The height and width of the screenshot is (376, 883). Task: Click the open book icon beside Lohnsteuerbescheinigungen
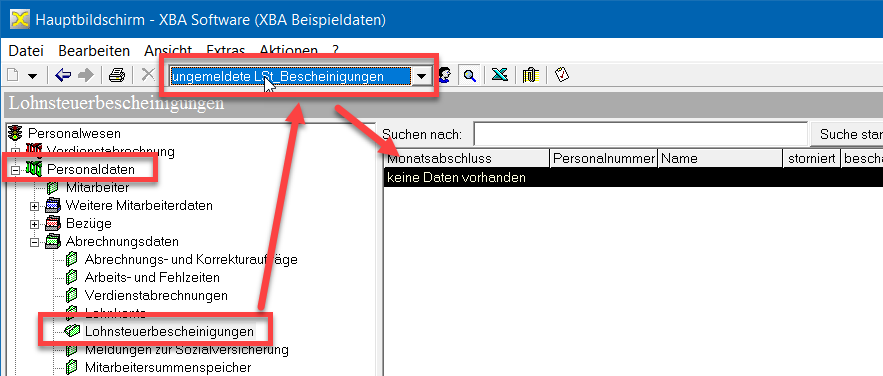(72, 332)
